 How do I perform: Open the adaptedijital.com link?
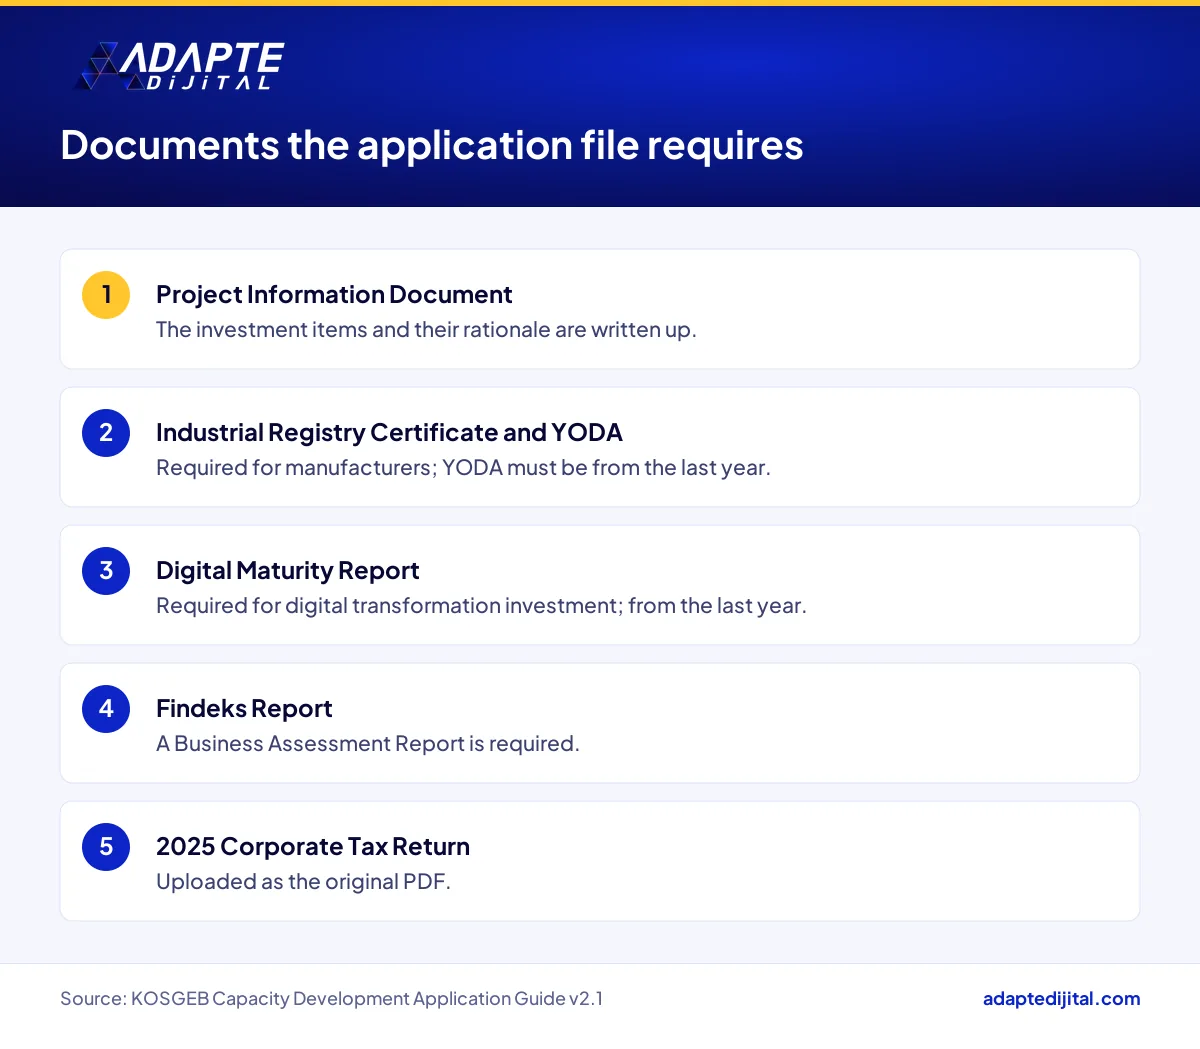tap(1061, 998)
